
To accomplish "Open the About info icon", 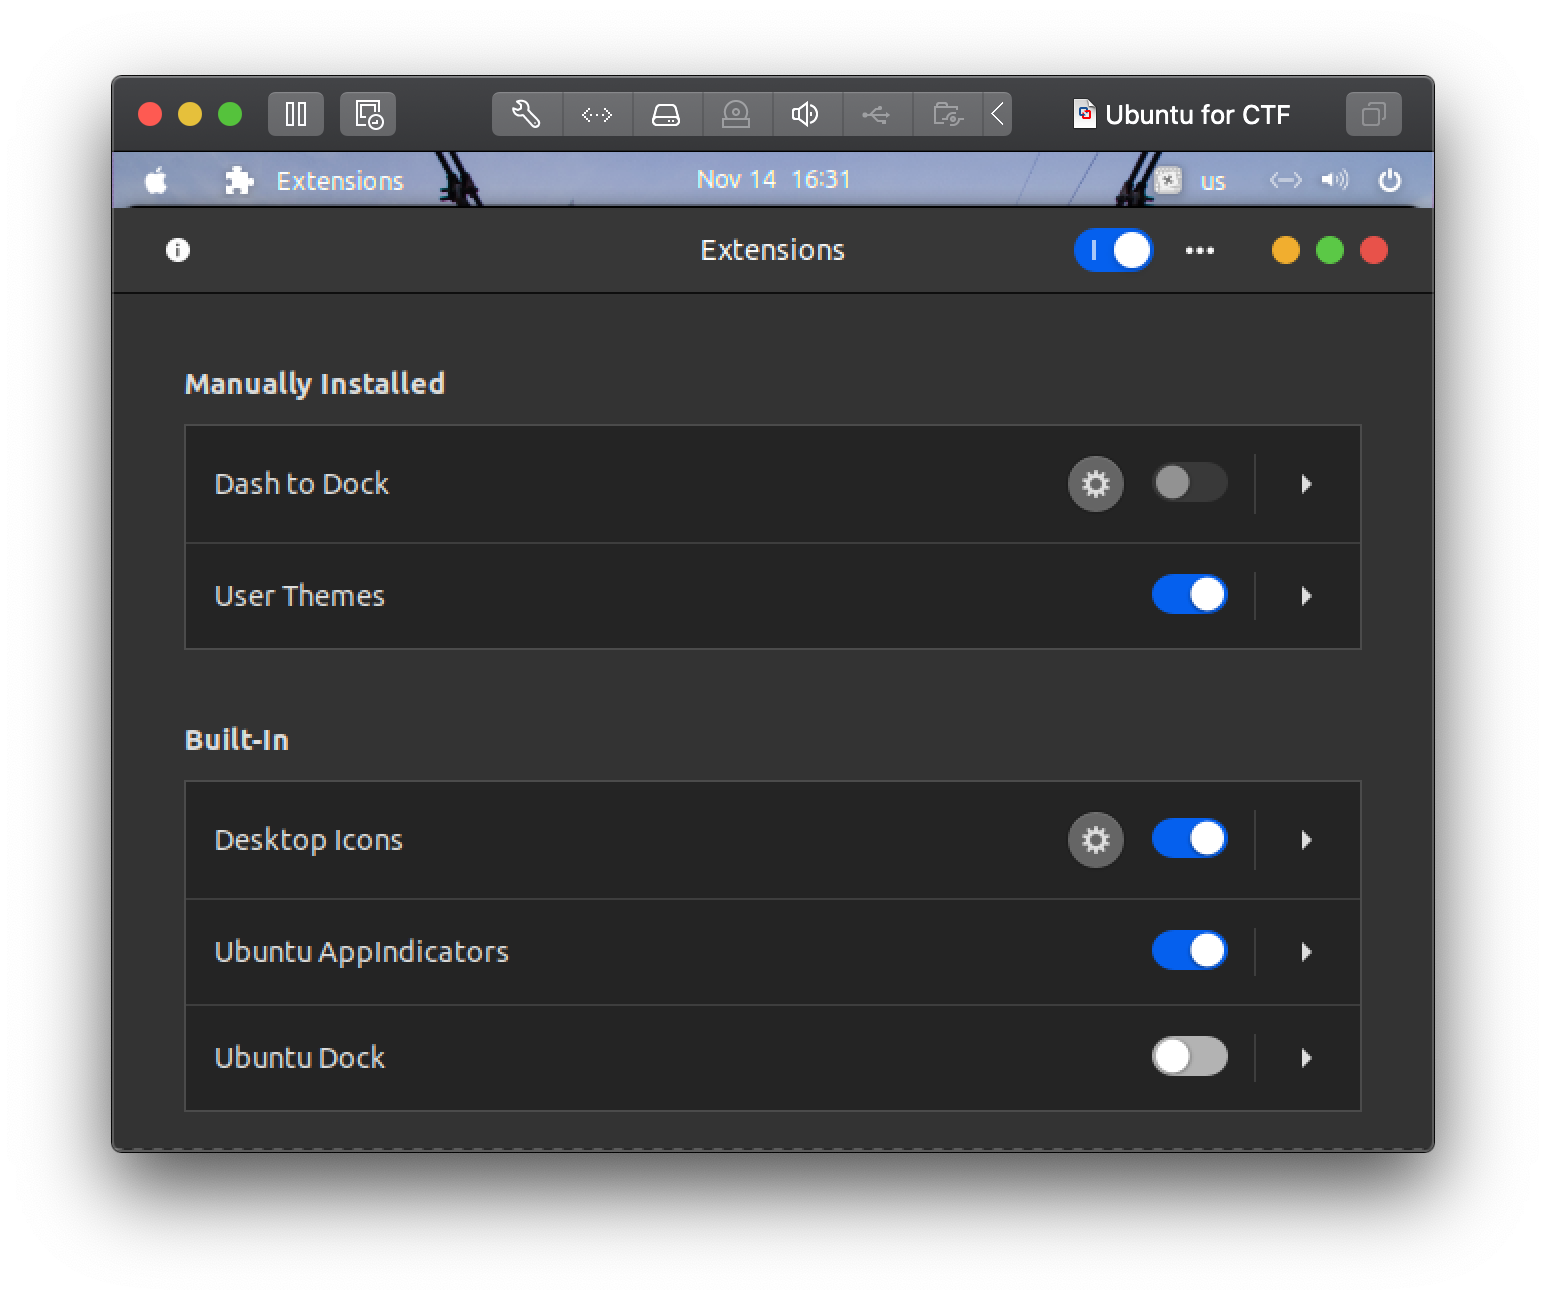I will pyautogui.click(x=178, y=250).
